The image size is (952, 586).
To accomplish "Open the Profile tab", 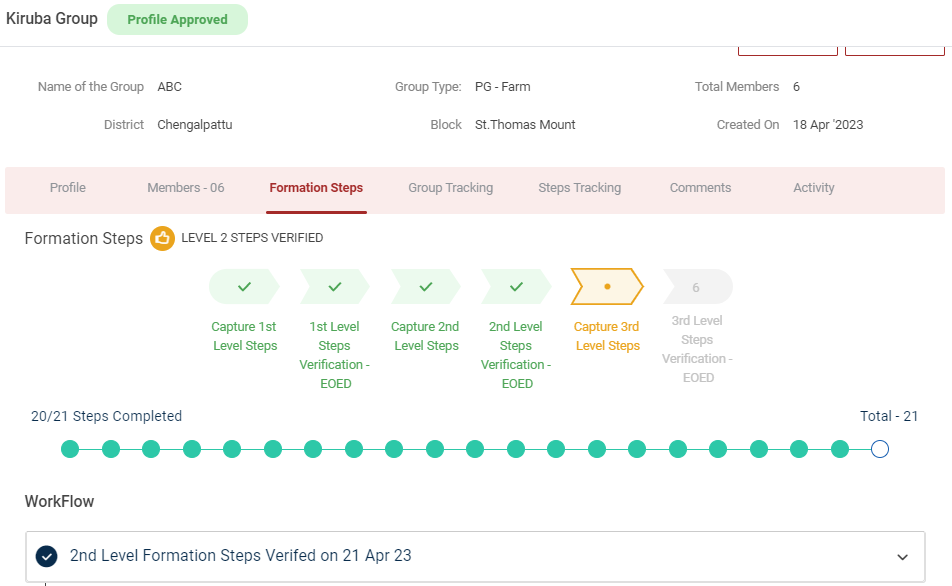I will click(68, 188).
